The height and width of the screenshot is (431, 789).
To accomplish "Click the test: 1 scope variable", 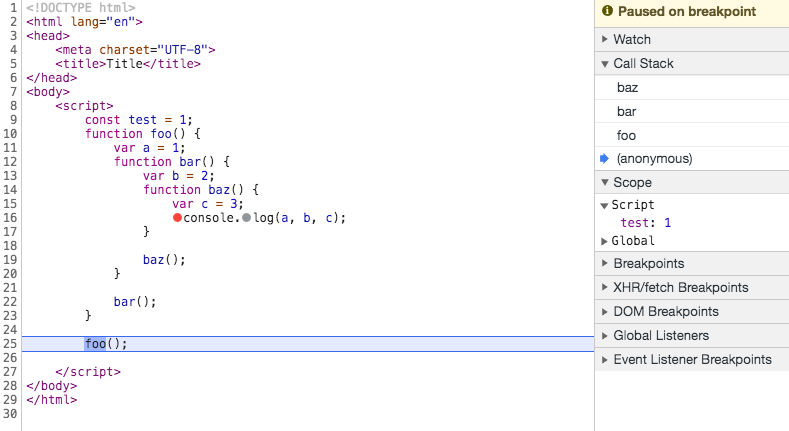I will (646, 223).
